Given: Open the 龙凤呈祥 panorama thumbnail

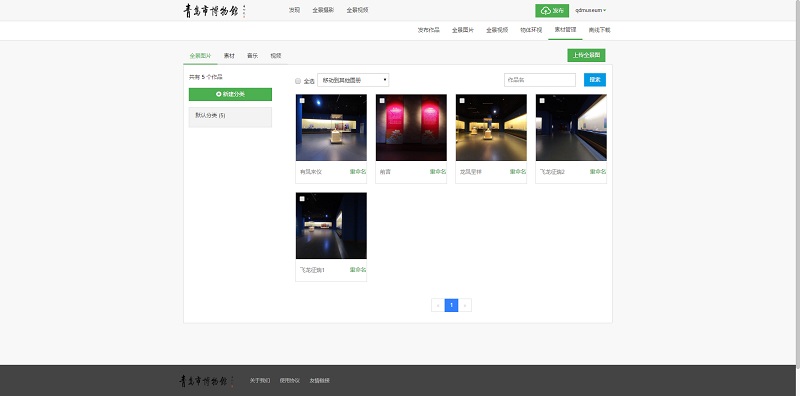Looking at the screenshot, I should tap(491, 128).
